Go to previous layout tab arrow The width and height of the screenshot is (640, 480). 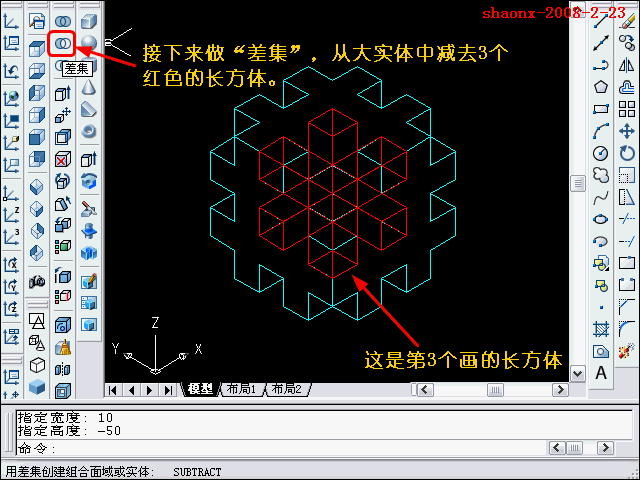click(131, 390)
